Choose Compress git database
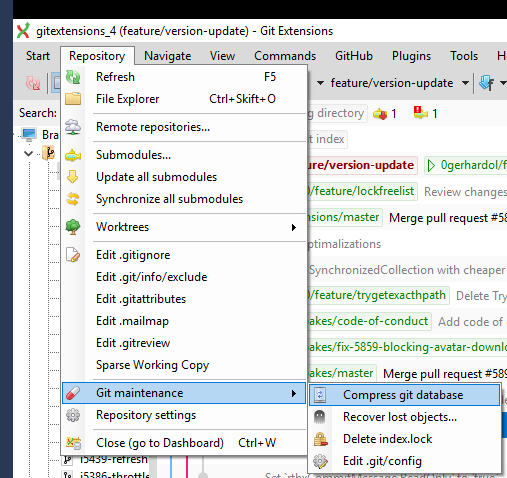 click(x=405, y=395)
